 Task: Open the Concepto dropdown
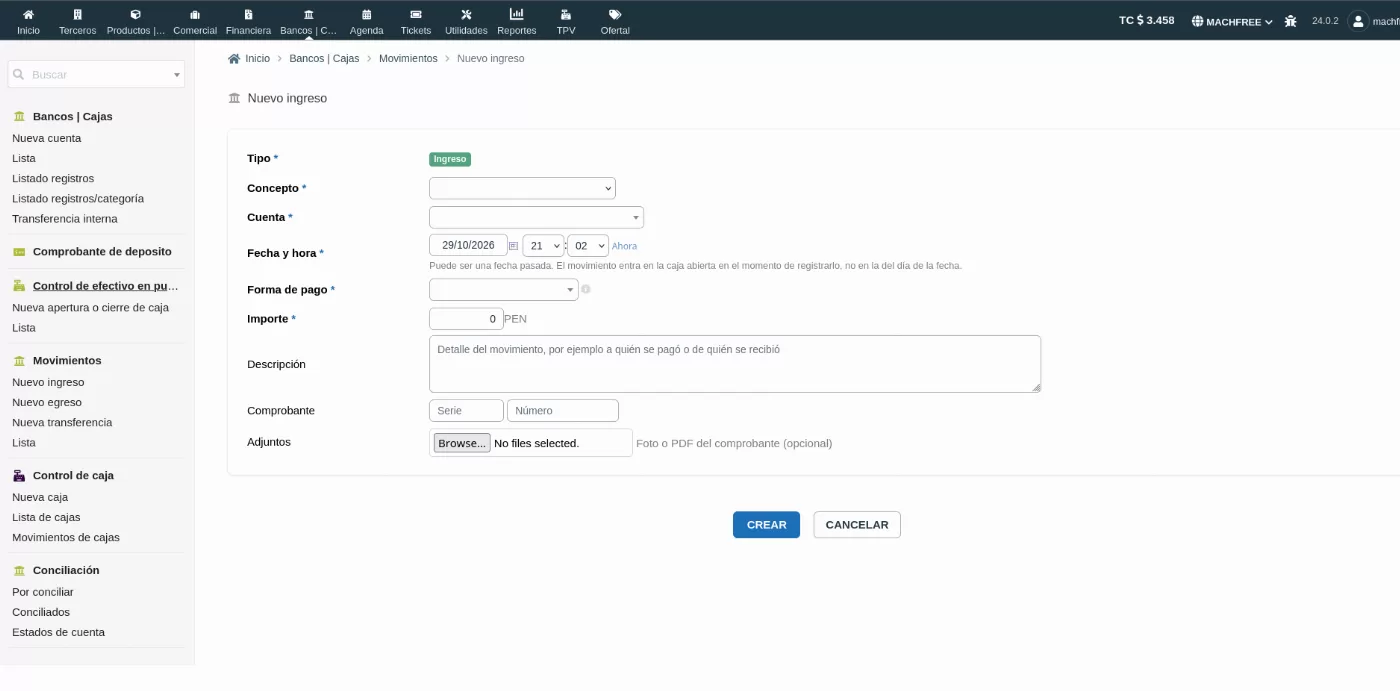point(522,188)
